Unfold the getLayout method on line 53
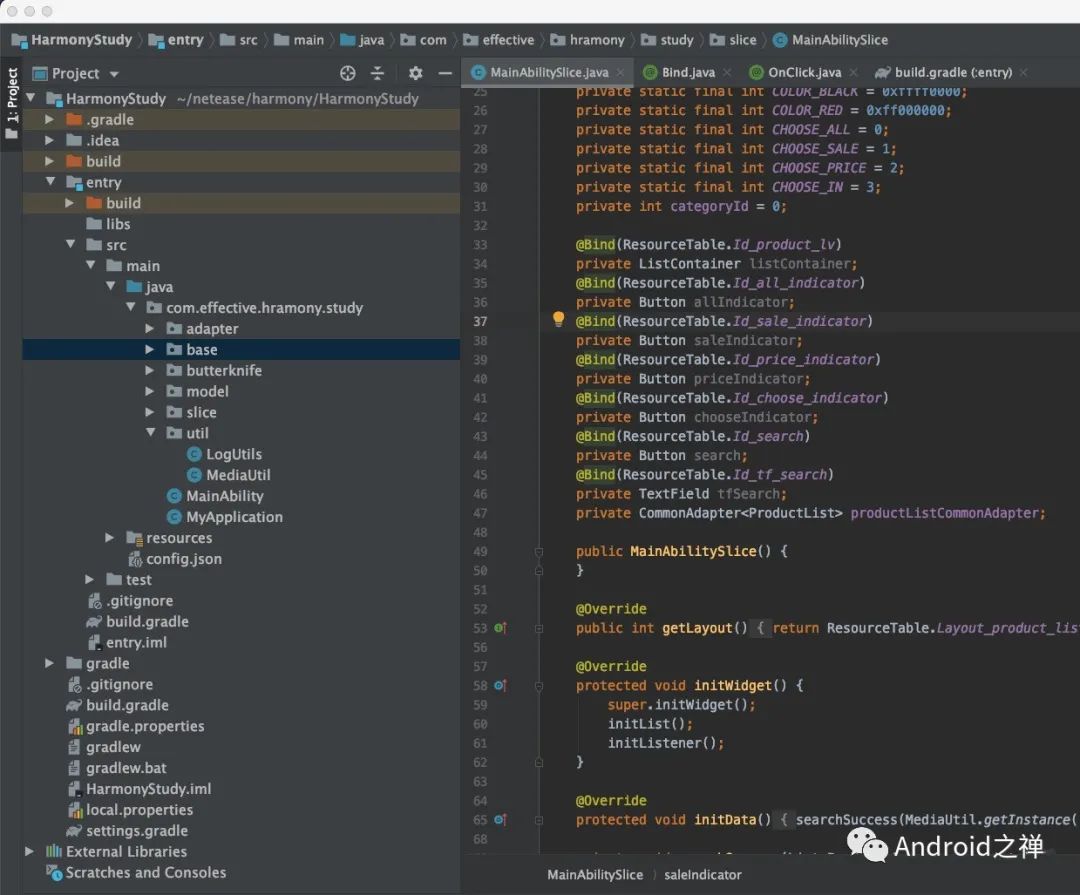 [x=539, y=628]
